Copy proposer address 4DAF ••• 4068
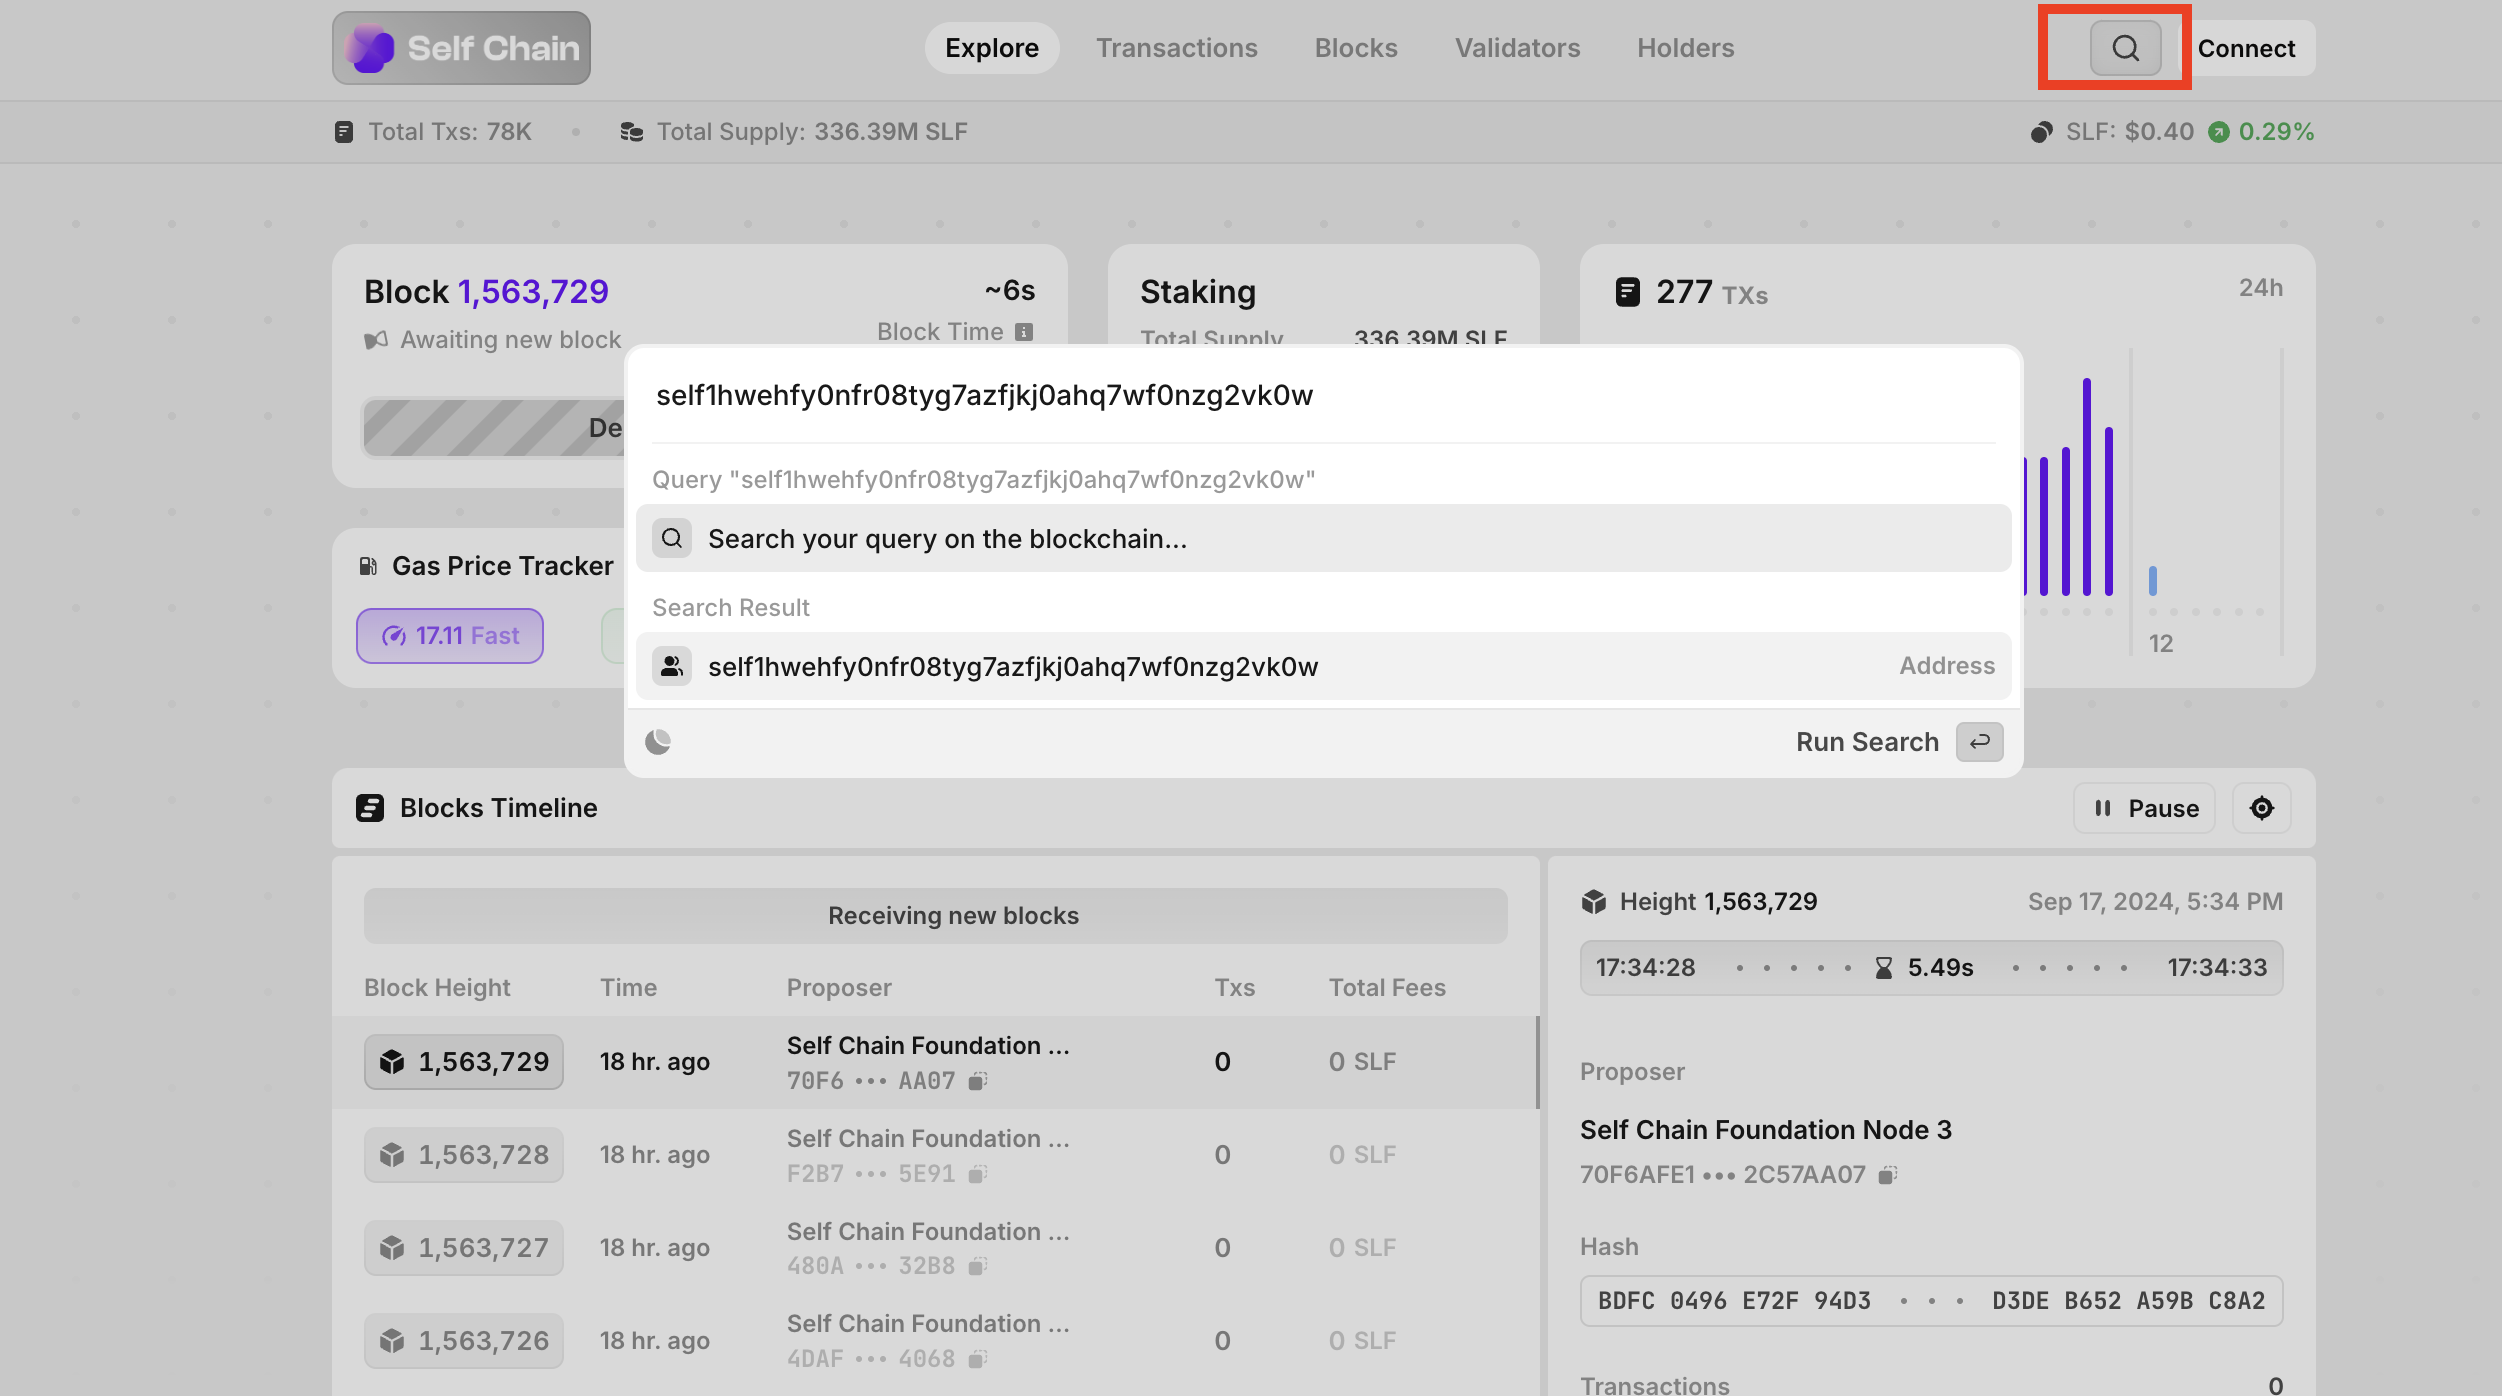Viewport: 2502px width, 1396px height. 978,1359
